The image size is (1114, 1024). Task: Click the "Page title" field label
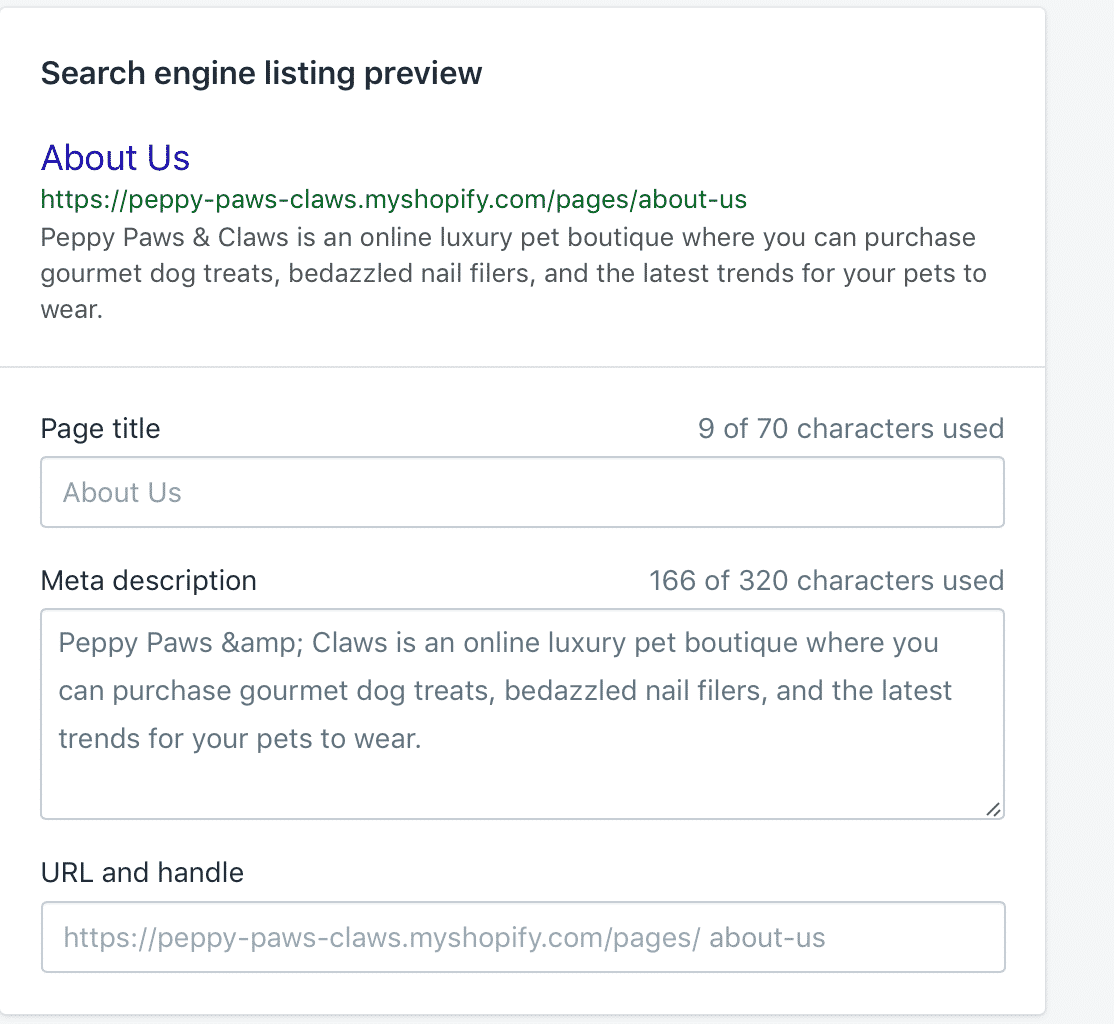100,429
